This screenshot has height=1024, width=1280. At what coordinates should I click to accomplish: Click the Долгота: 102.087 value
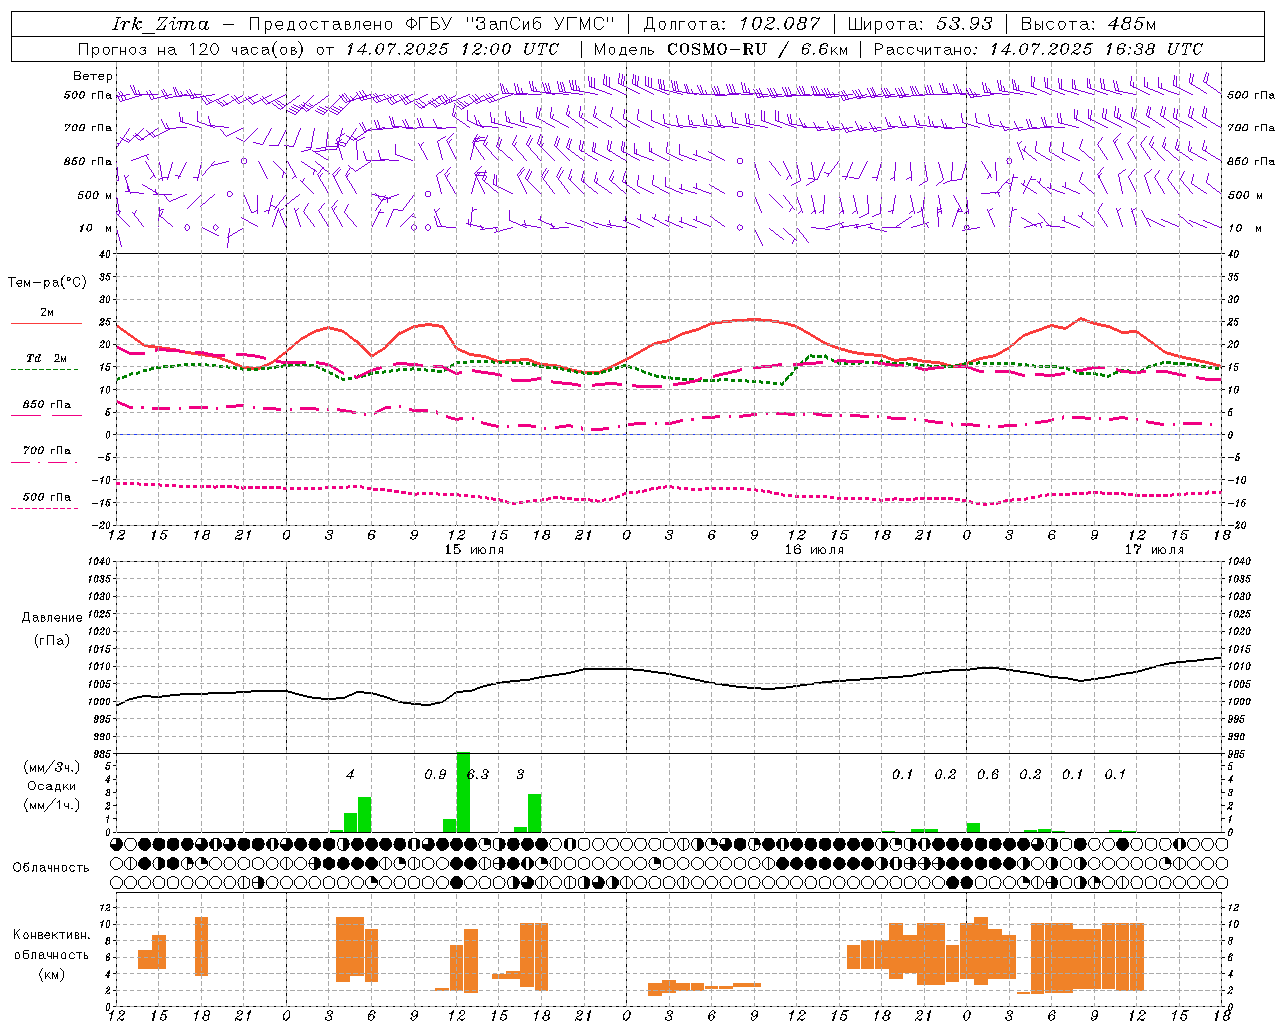(731, 24)
